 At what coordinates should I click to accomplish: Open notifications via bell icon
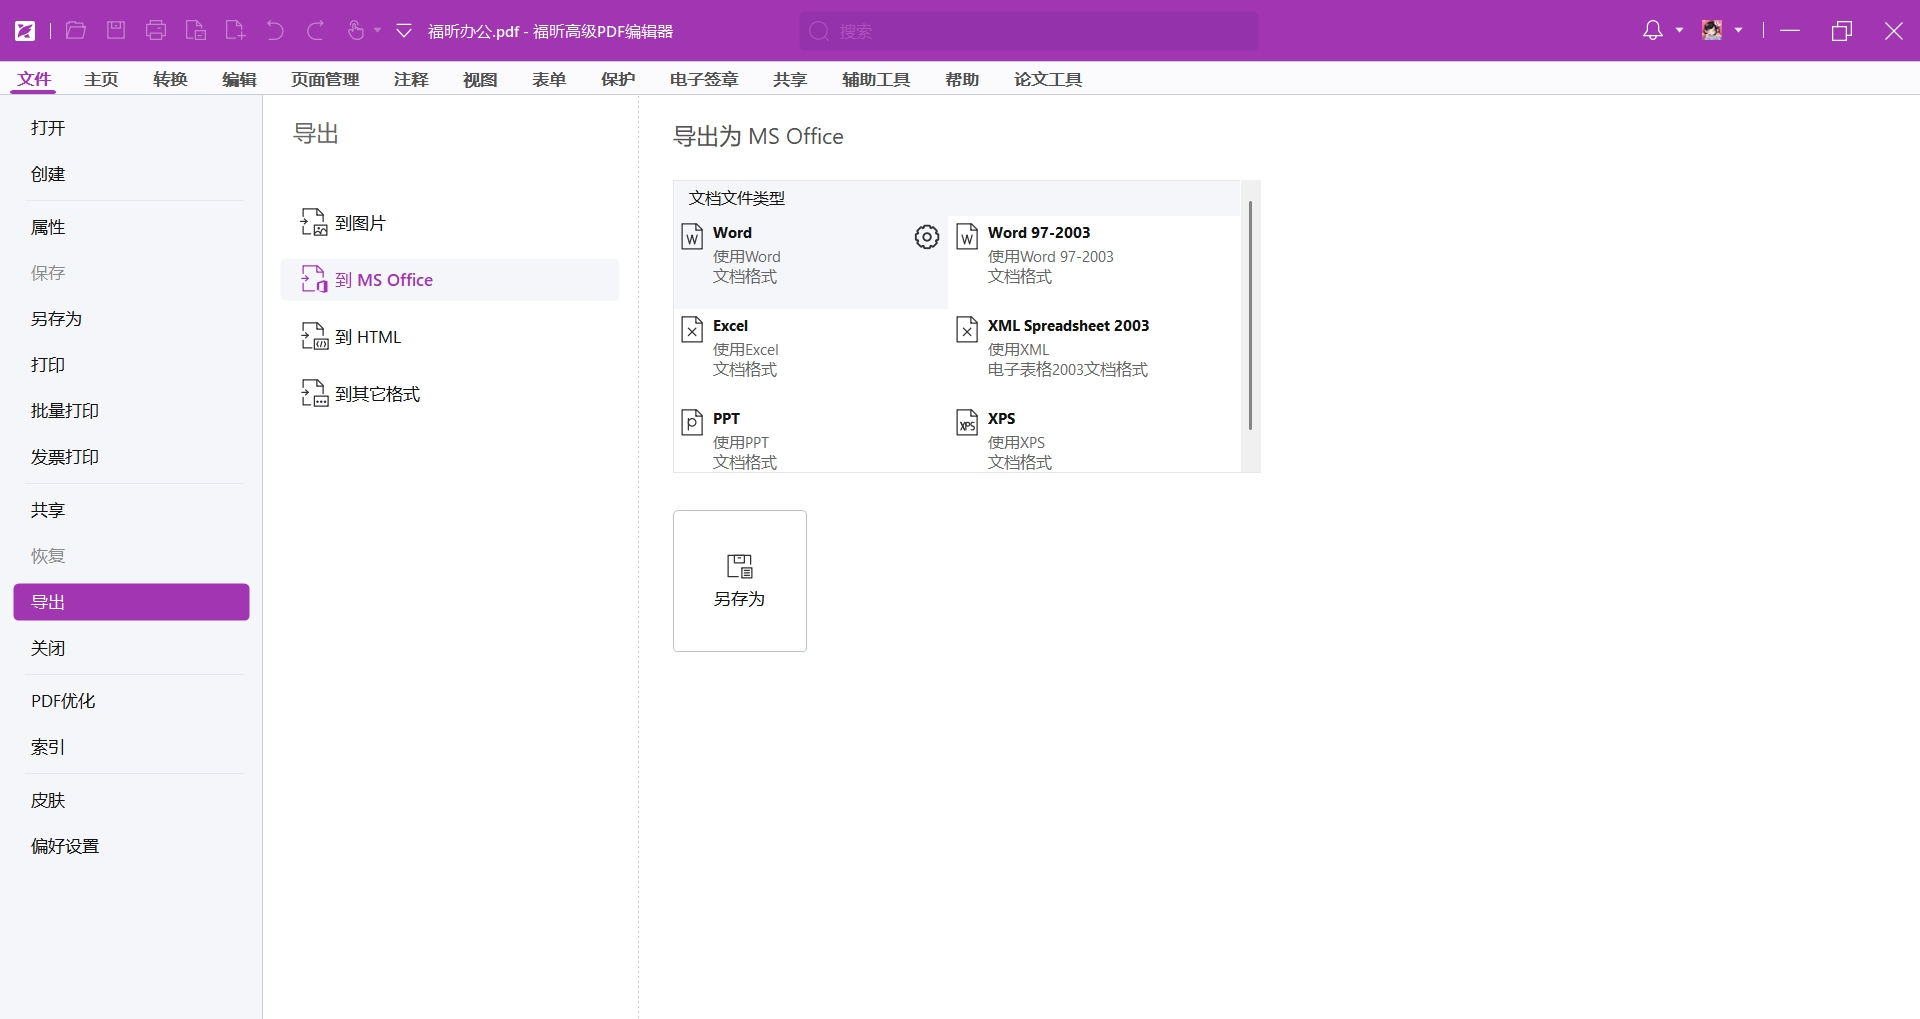click(1653, 31)
